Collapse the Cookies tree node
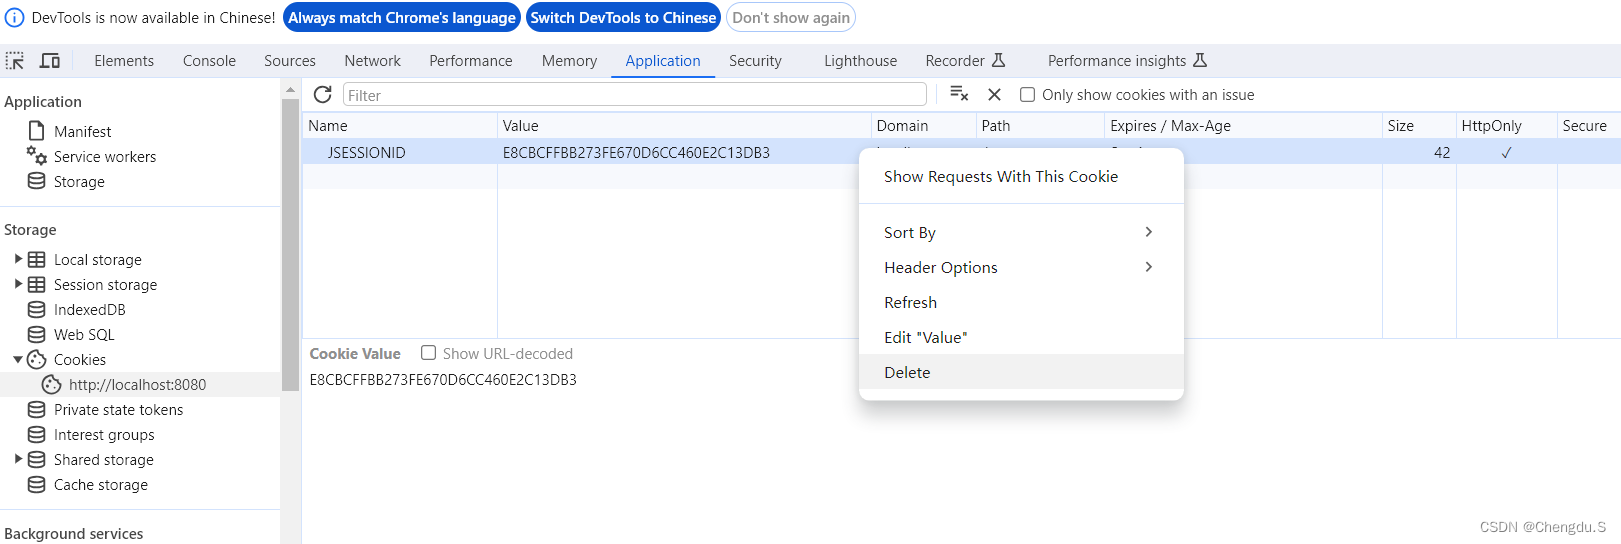 [x=18, y=359]
